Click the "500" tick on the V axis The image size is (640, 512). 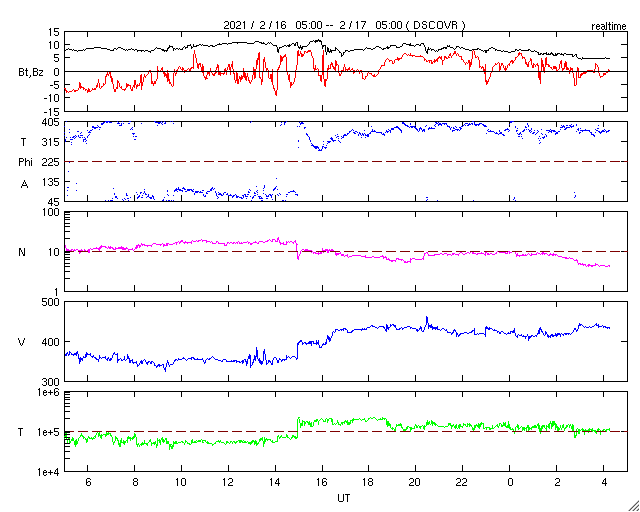[x=51, y=302]
